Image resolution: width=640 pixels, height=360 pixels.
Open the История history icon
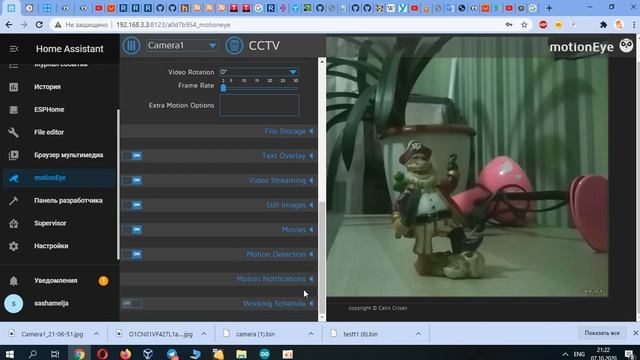tap(14, 87)
